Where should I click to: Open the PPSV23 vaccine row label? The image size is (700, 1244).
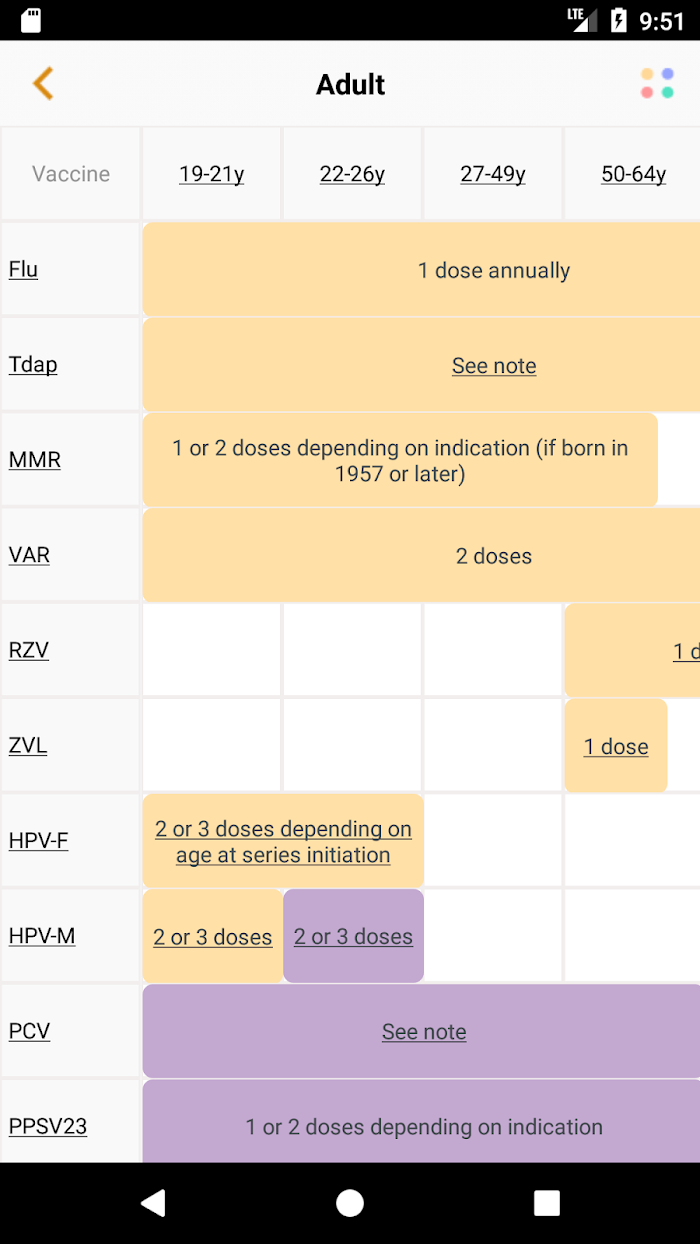[48, 1126]
